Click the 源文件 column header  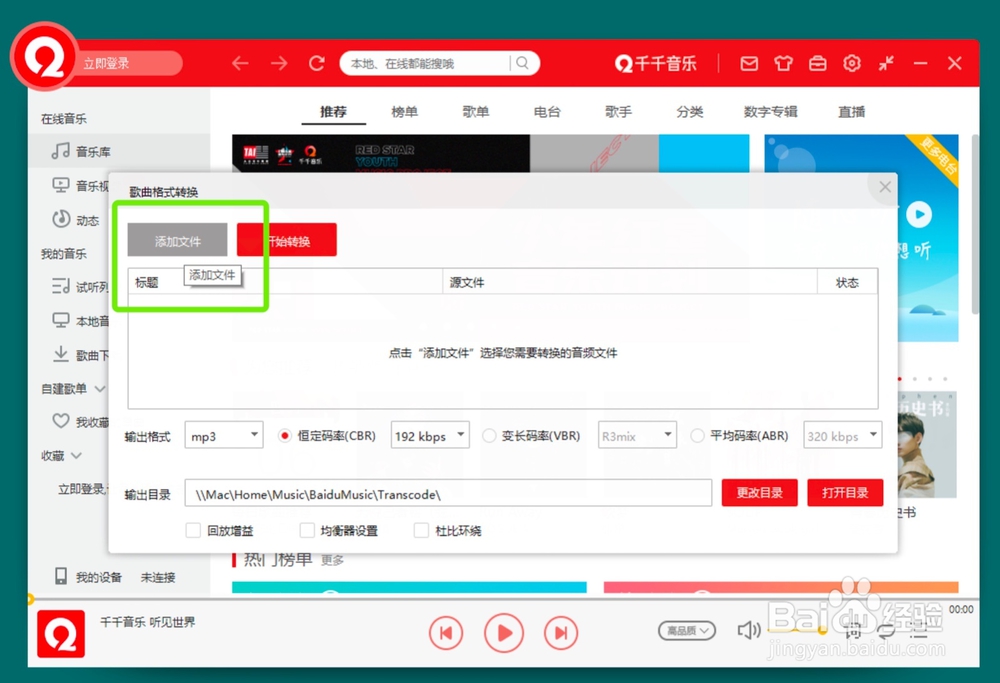coord(629,282)
